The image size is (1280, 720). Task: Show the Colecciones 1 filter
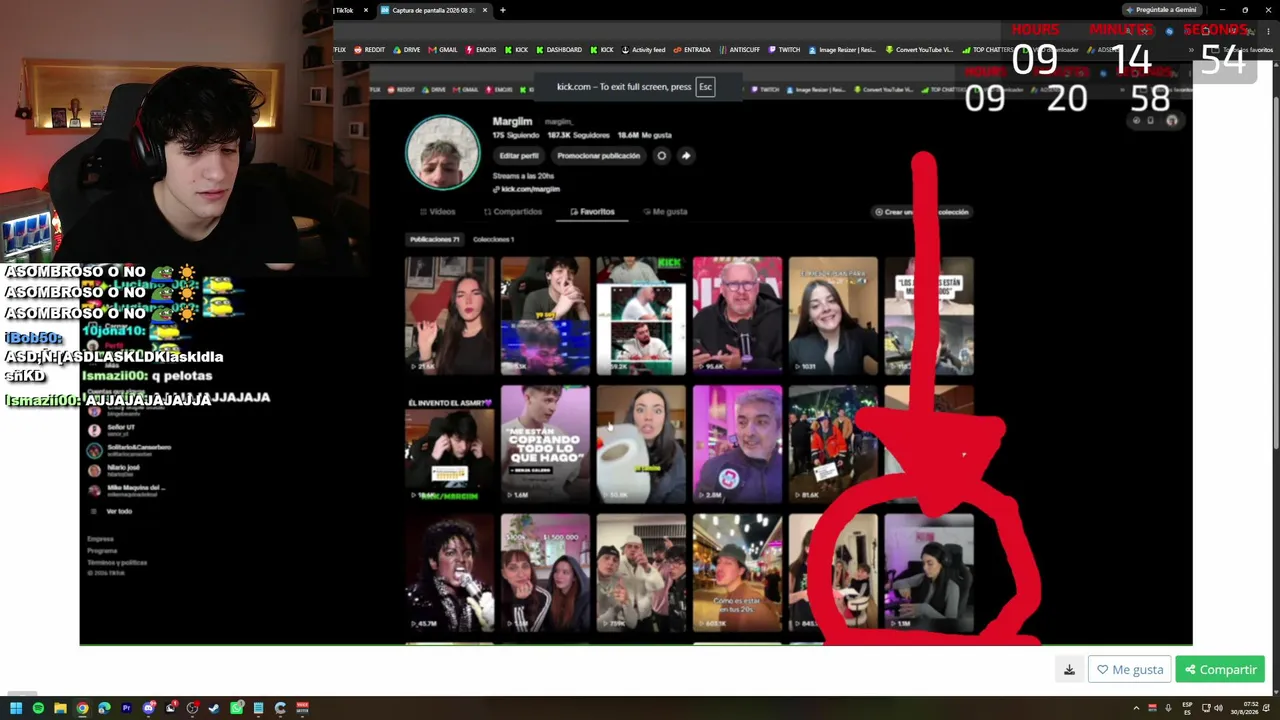point(493,240)
